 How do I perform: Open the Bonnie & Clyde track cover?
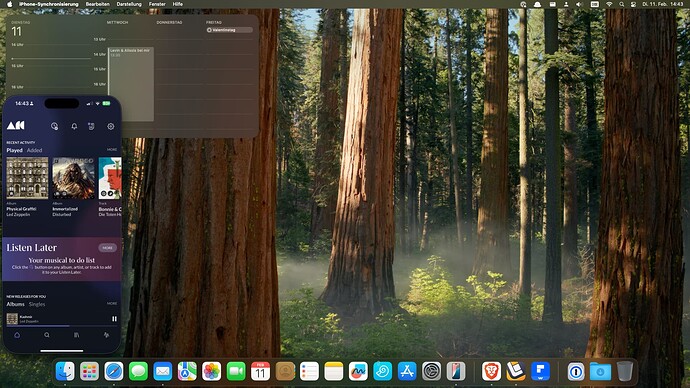(110, 178)
